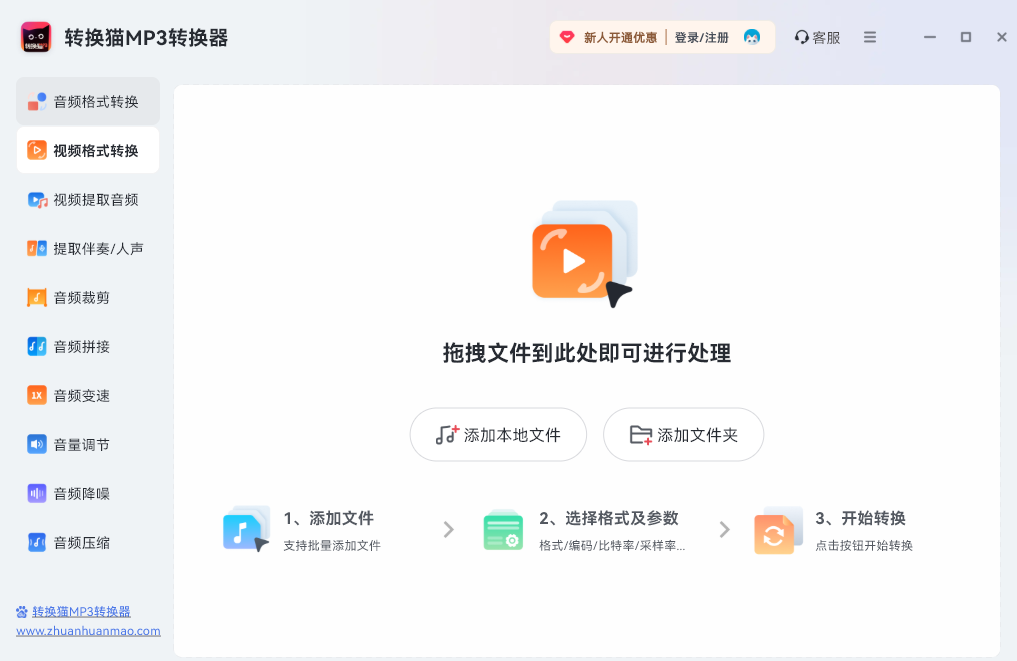The height and width of the screenshot is (661, 1017).
Task: Open the hamburger menu in the title bar
Action: tap(869, 37)
